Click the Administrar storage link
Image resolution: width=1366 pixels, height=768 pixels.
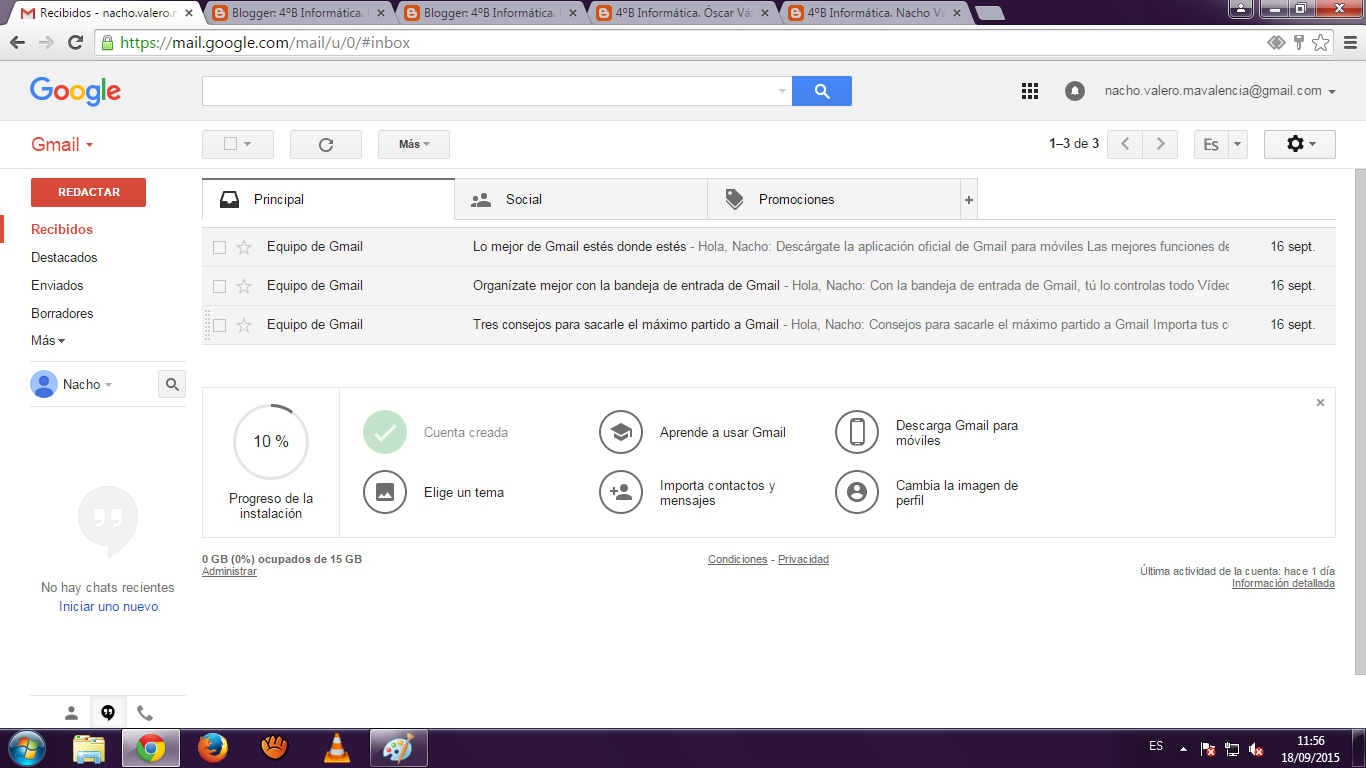(229, 572)
